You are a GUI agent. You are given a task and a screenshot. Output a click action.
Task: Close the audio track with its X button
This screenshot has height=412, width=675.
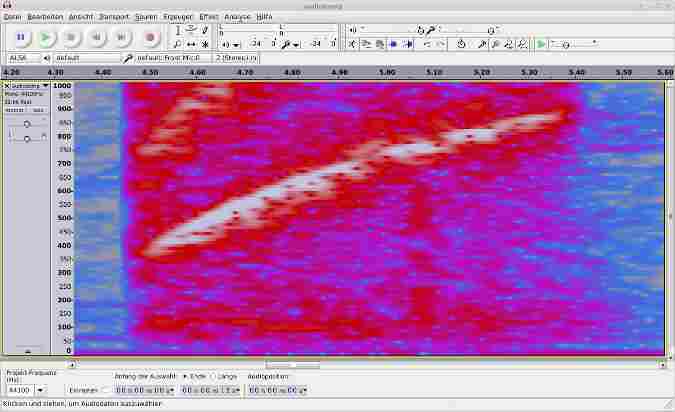(x=7, y=86)
